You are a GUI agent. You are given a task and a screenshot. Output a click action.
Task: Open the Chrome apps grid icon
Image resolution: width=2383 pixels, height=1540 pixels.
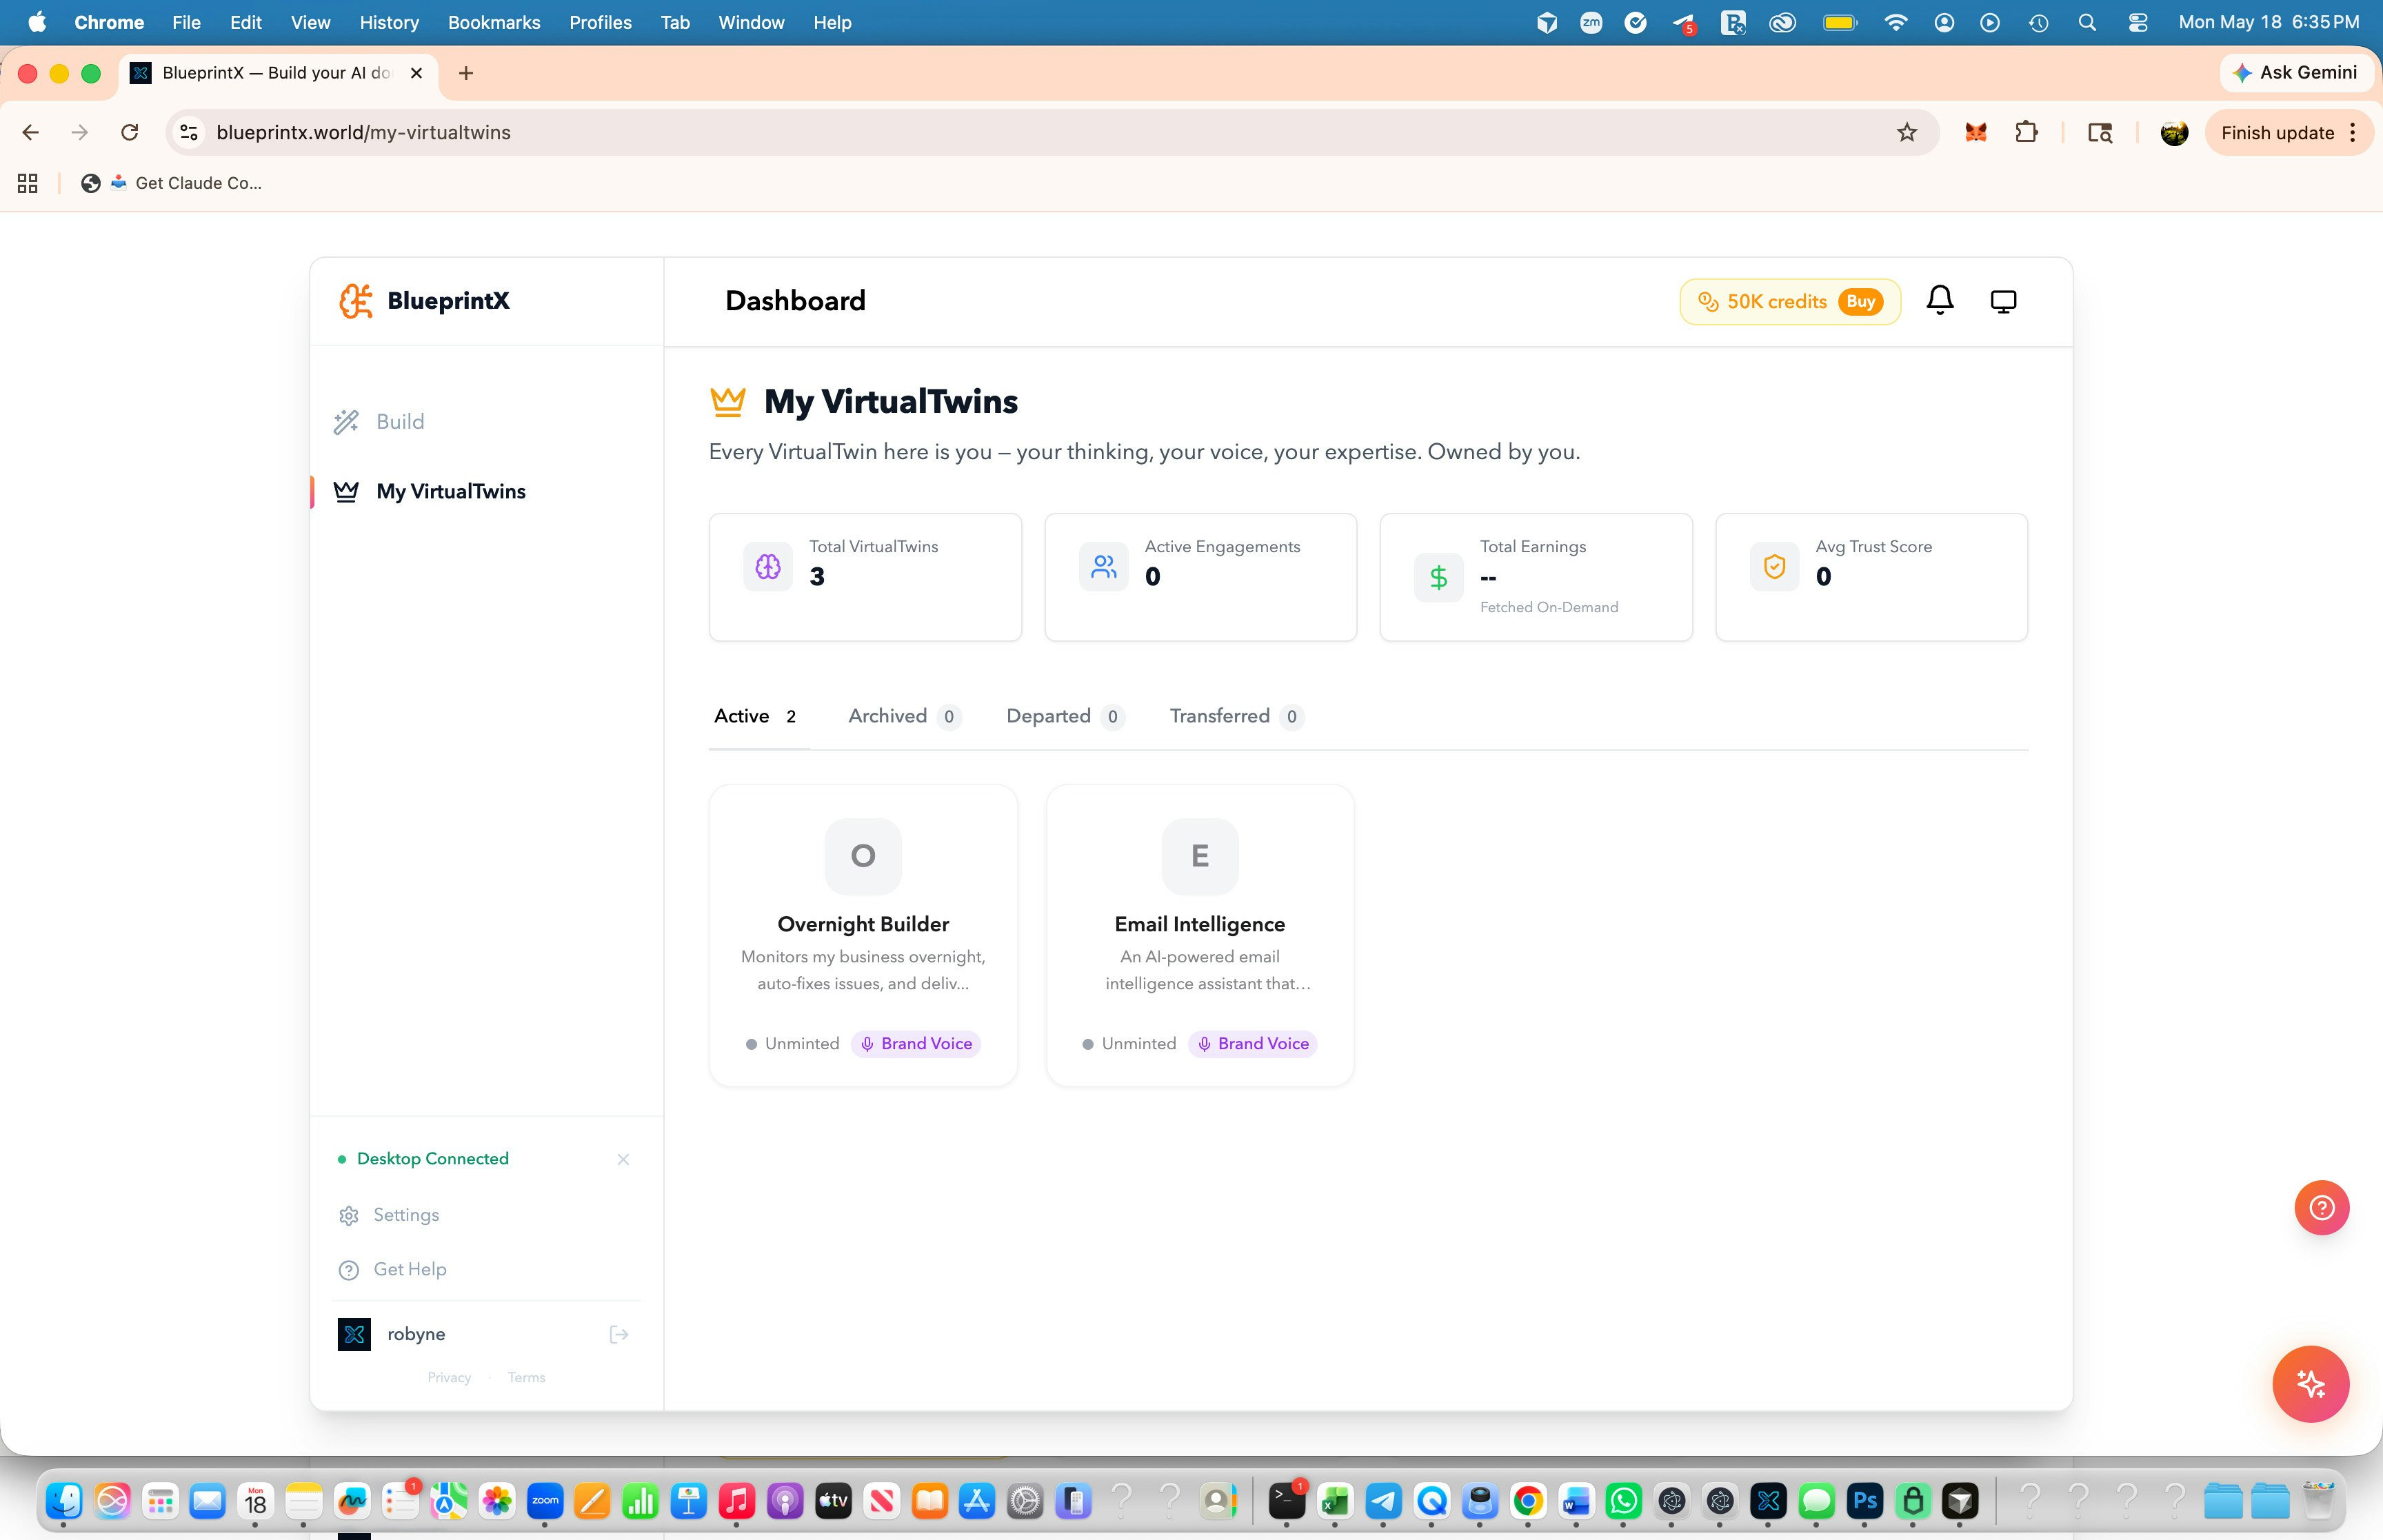click(x=28, y=184)
